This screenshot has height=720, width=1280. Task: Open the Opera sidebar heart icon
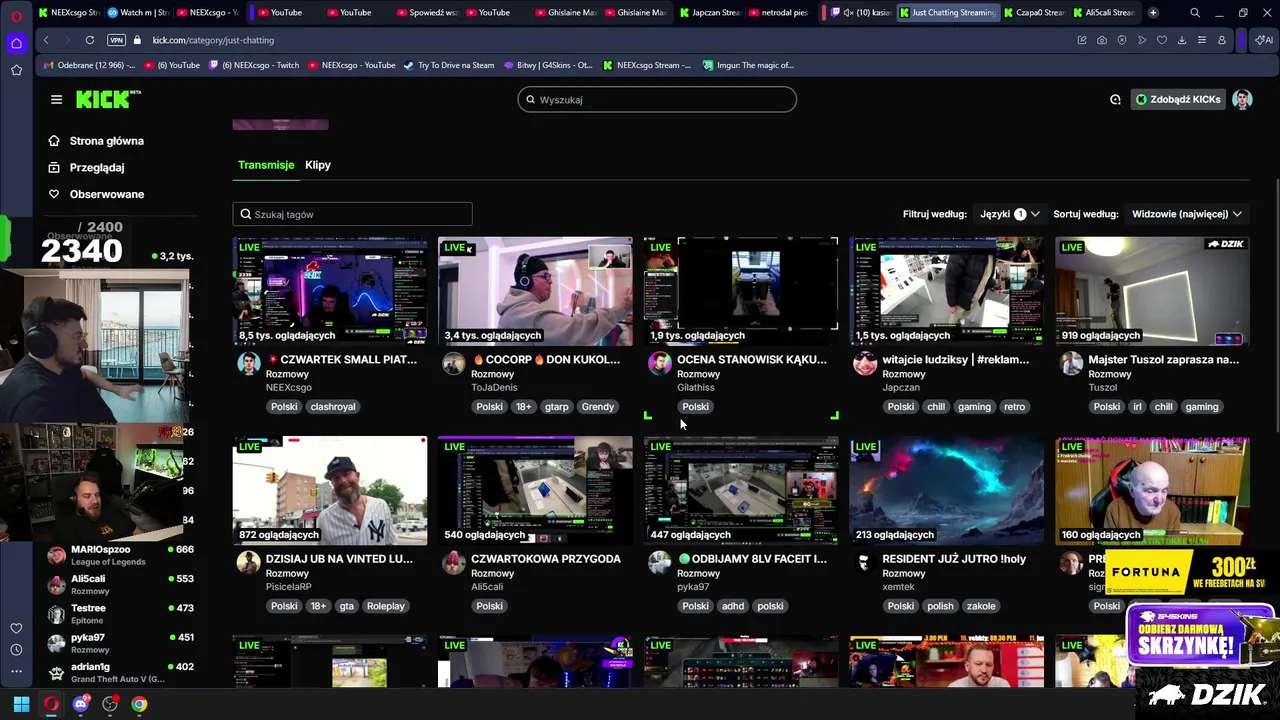(16, 628)
